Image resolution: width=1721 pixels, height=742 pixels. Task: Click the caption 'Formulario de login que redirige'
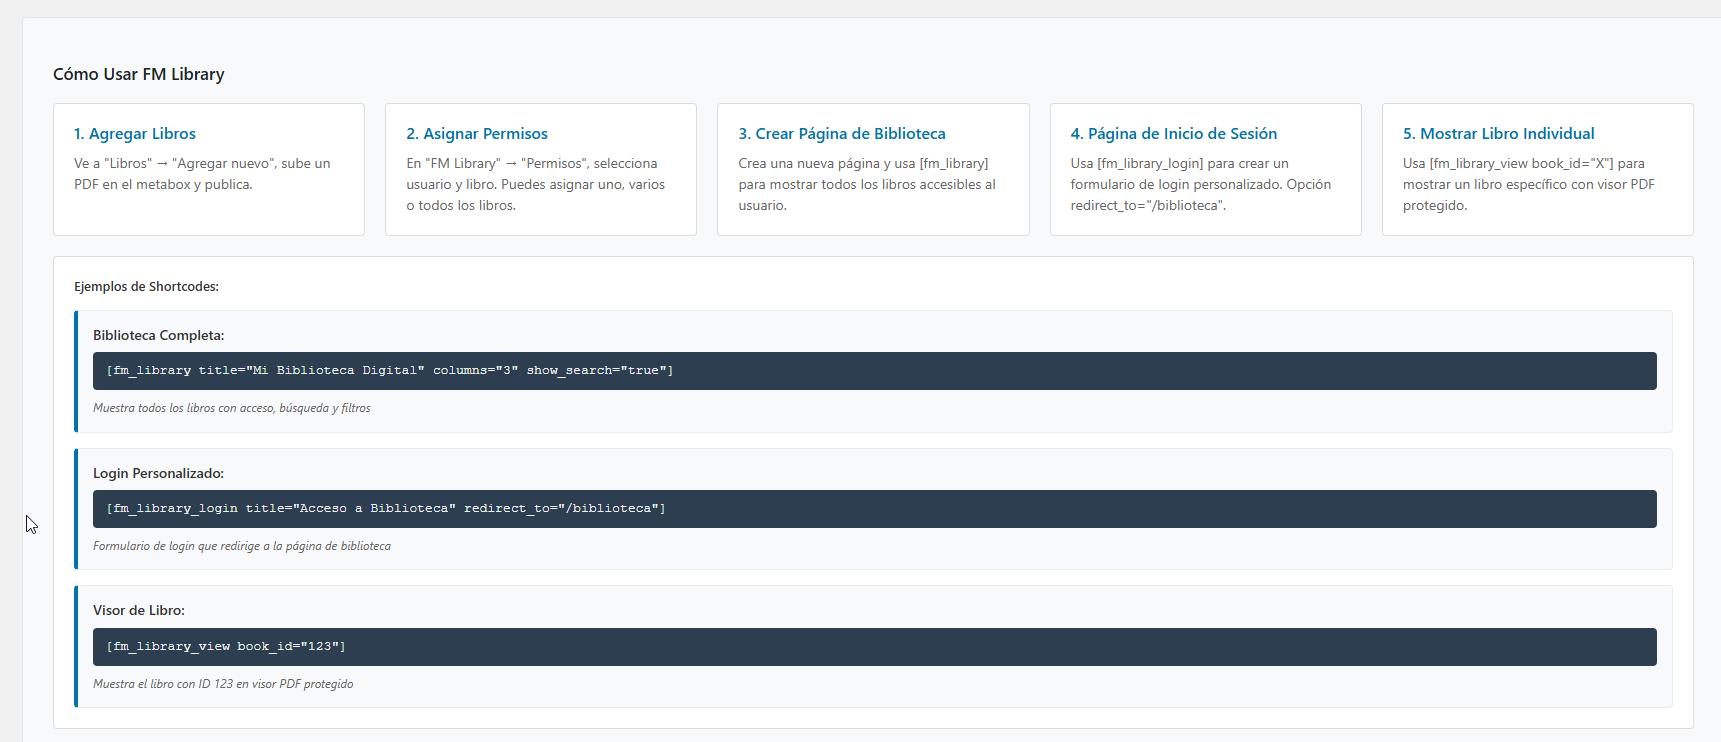242,546
